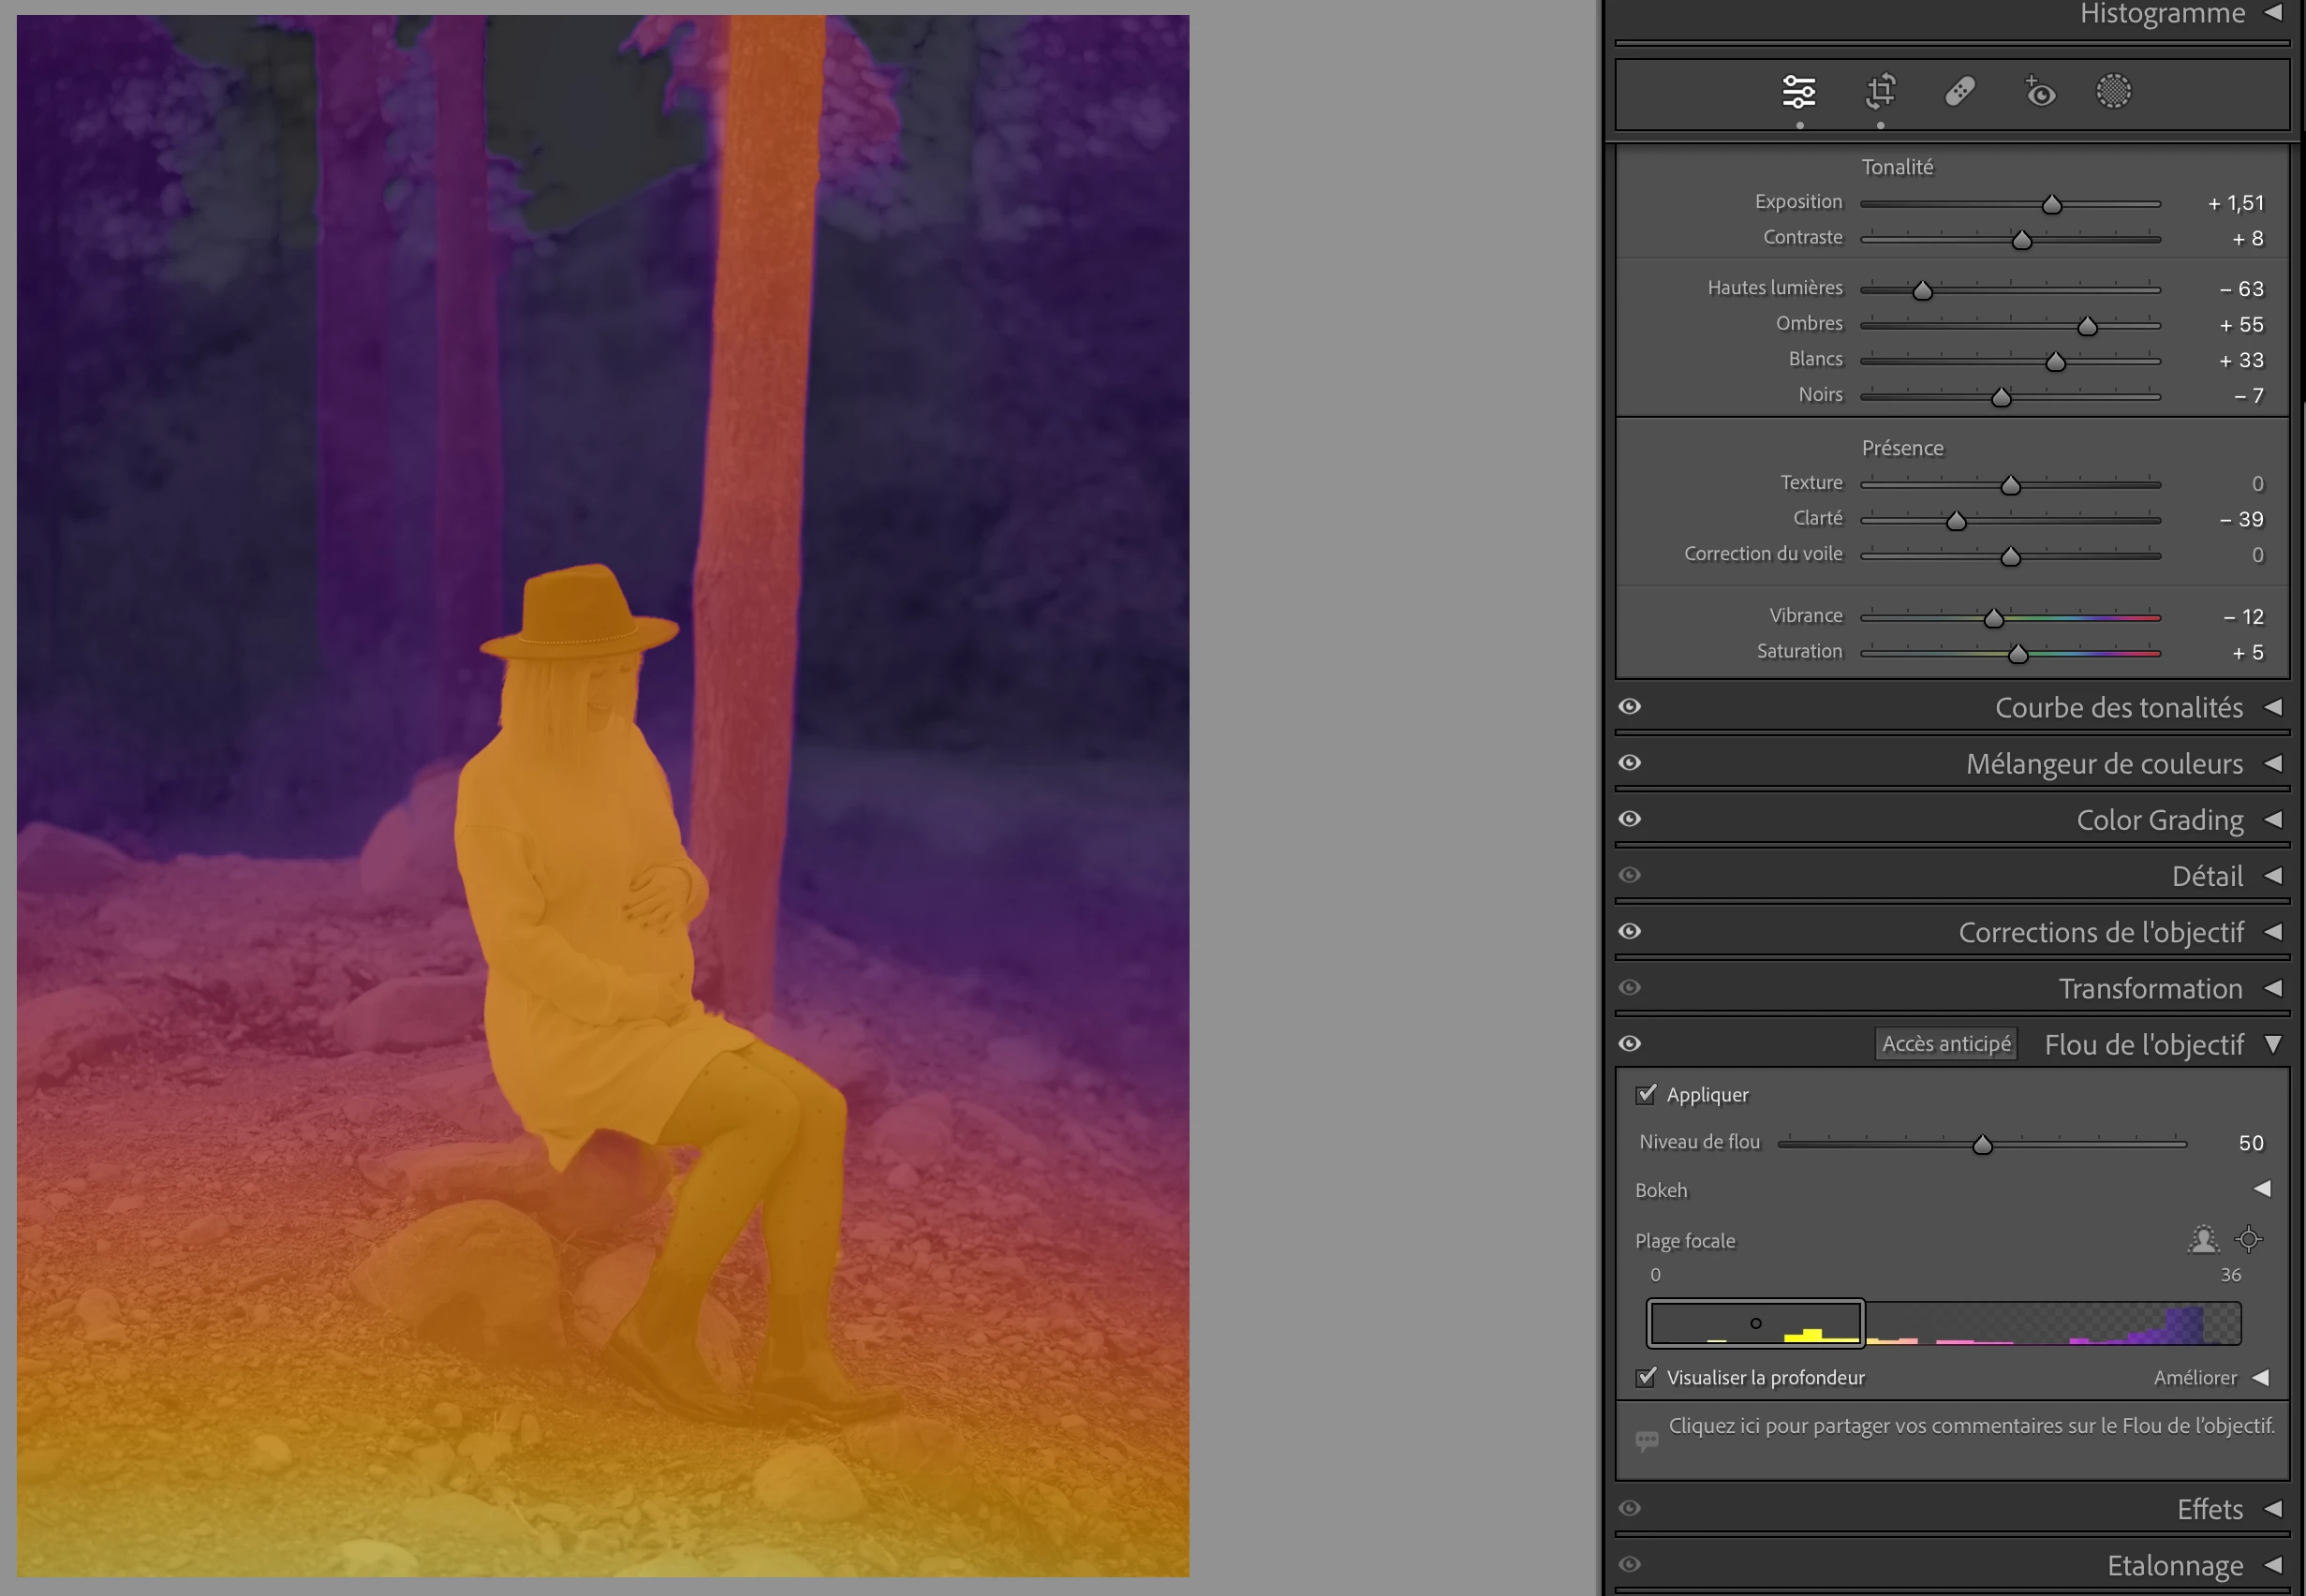Open the Masking tool

pyautogui.click(x=2113, y=92)
